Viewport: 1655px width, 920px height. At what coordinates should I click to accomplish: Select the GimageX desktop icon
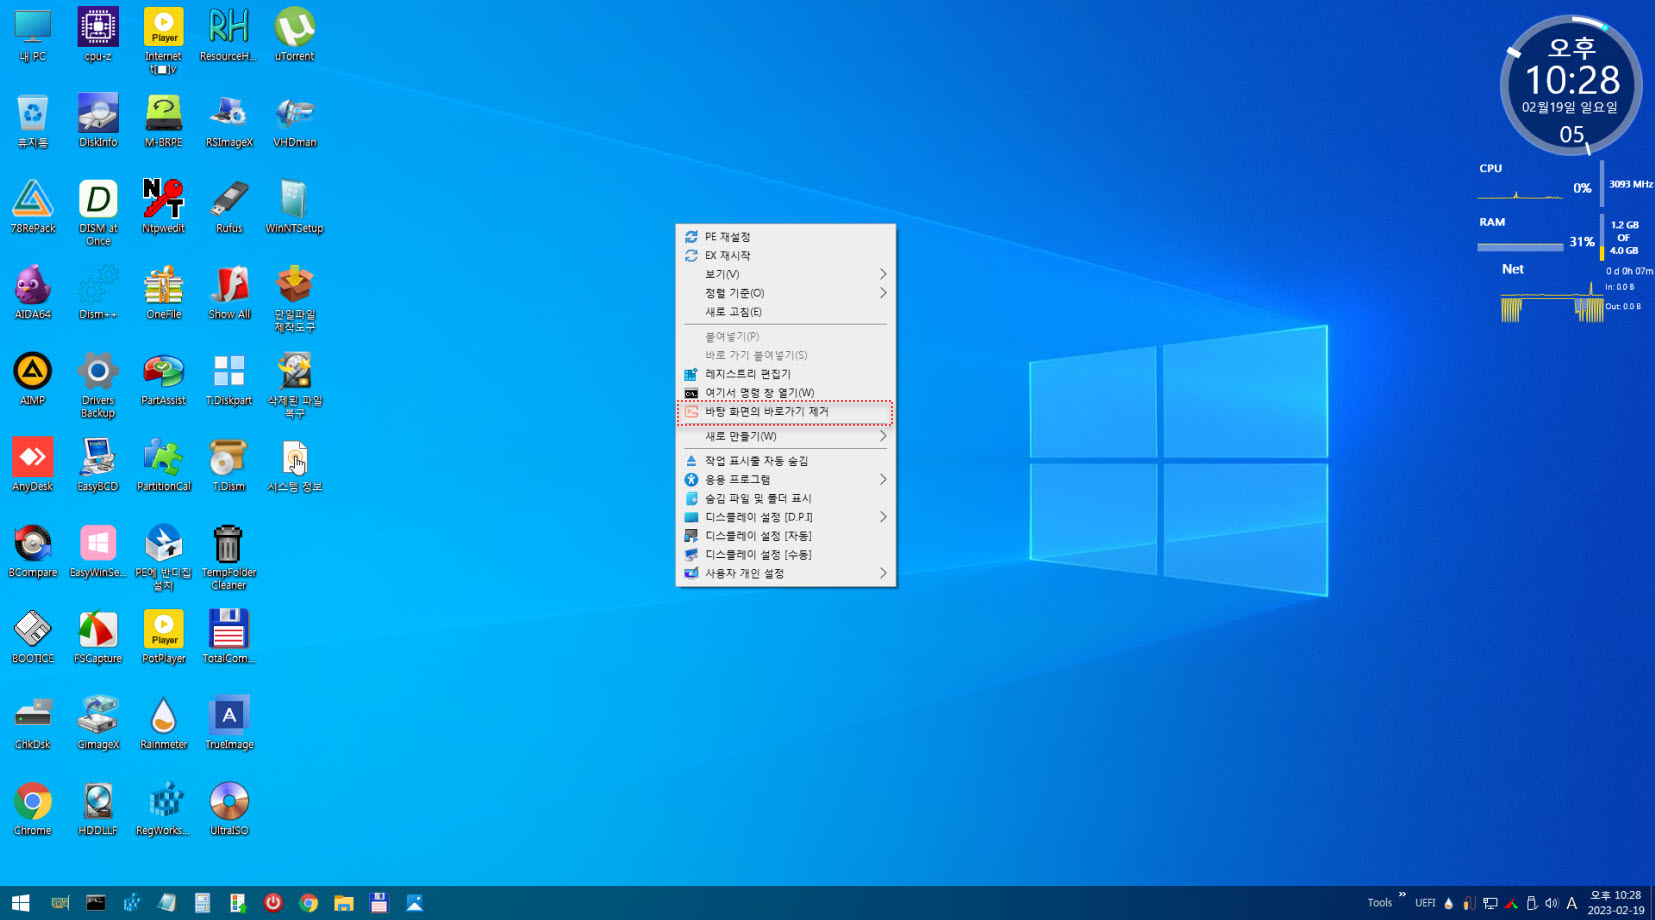98,723
